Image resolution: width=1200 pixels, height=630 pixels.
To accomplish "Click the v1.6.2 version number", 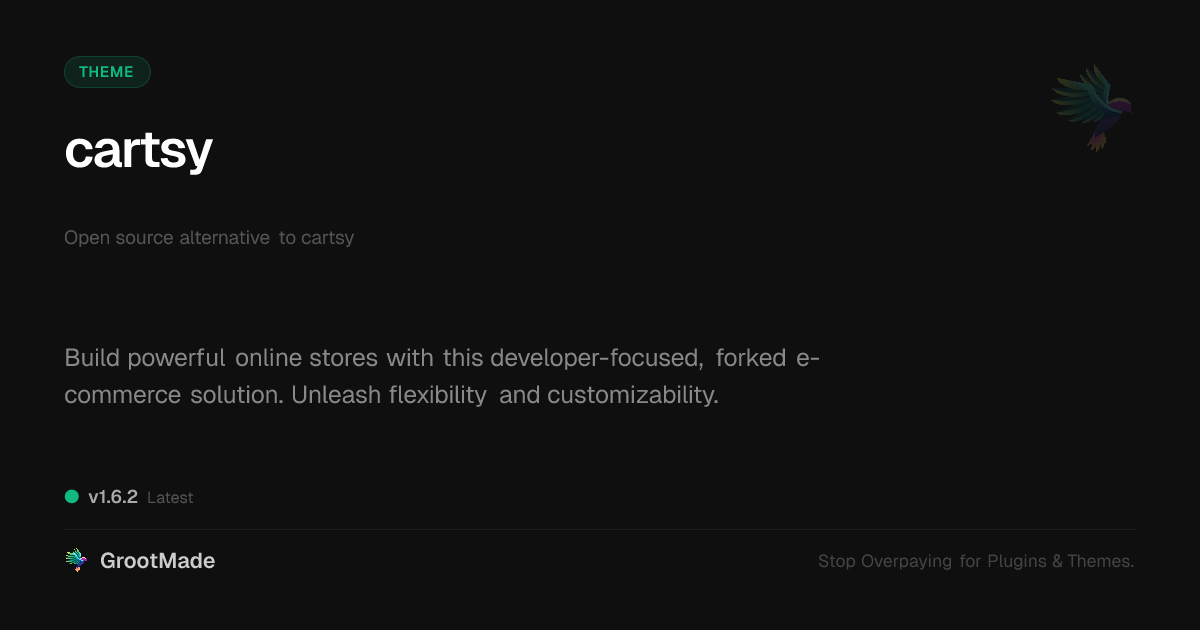I will (113, 497).
